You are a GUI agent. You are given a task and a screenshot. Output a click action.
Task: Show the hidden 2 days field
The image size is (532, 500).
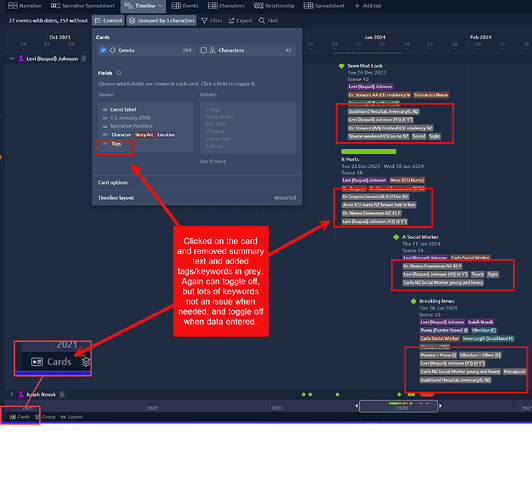213,110
